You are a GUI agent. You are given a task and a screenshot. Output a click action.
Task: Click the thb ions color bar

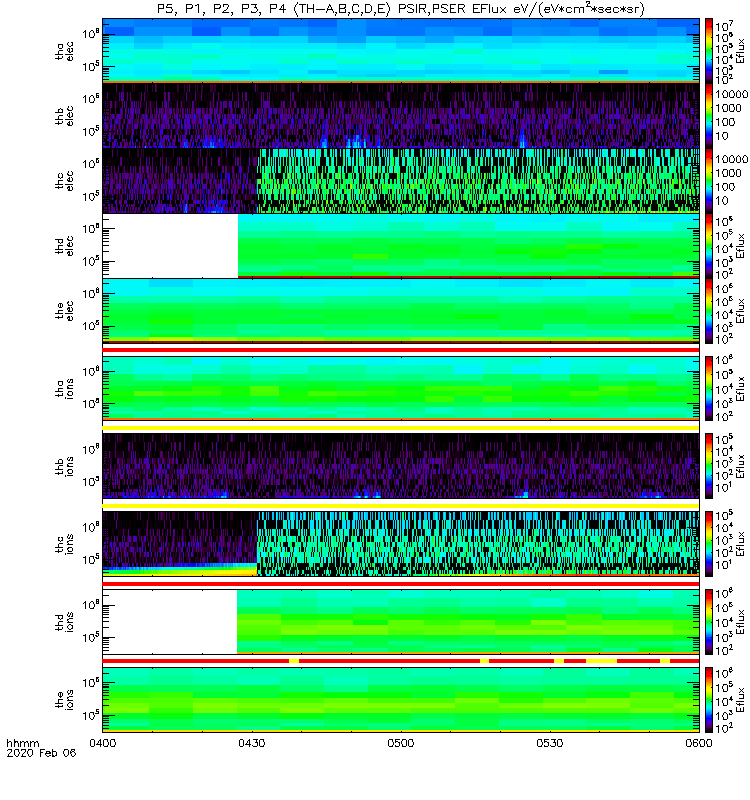[x=709, y=466]
